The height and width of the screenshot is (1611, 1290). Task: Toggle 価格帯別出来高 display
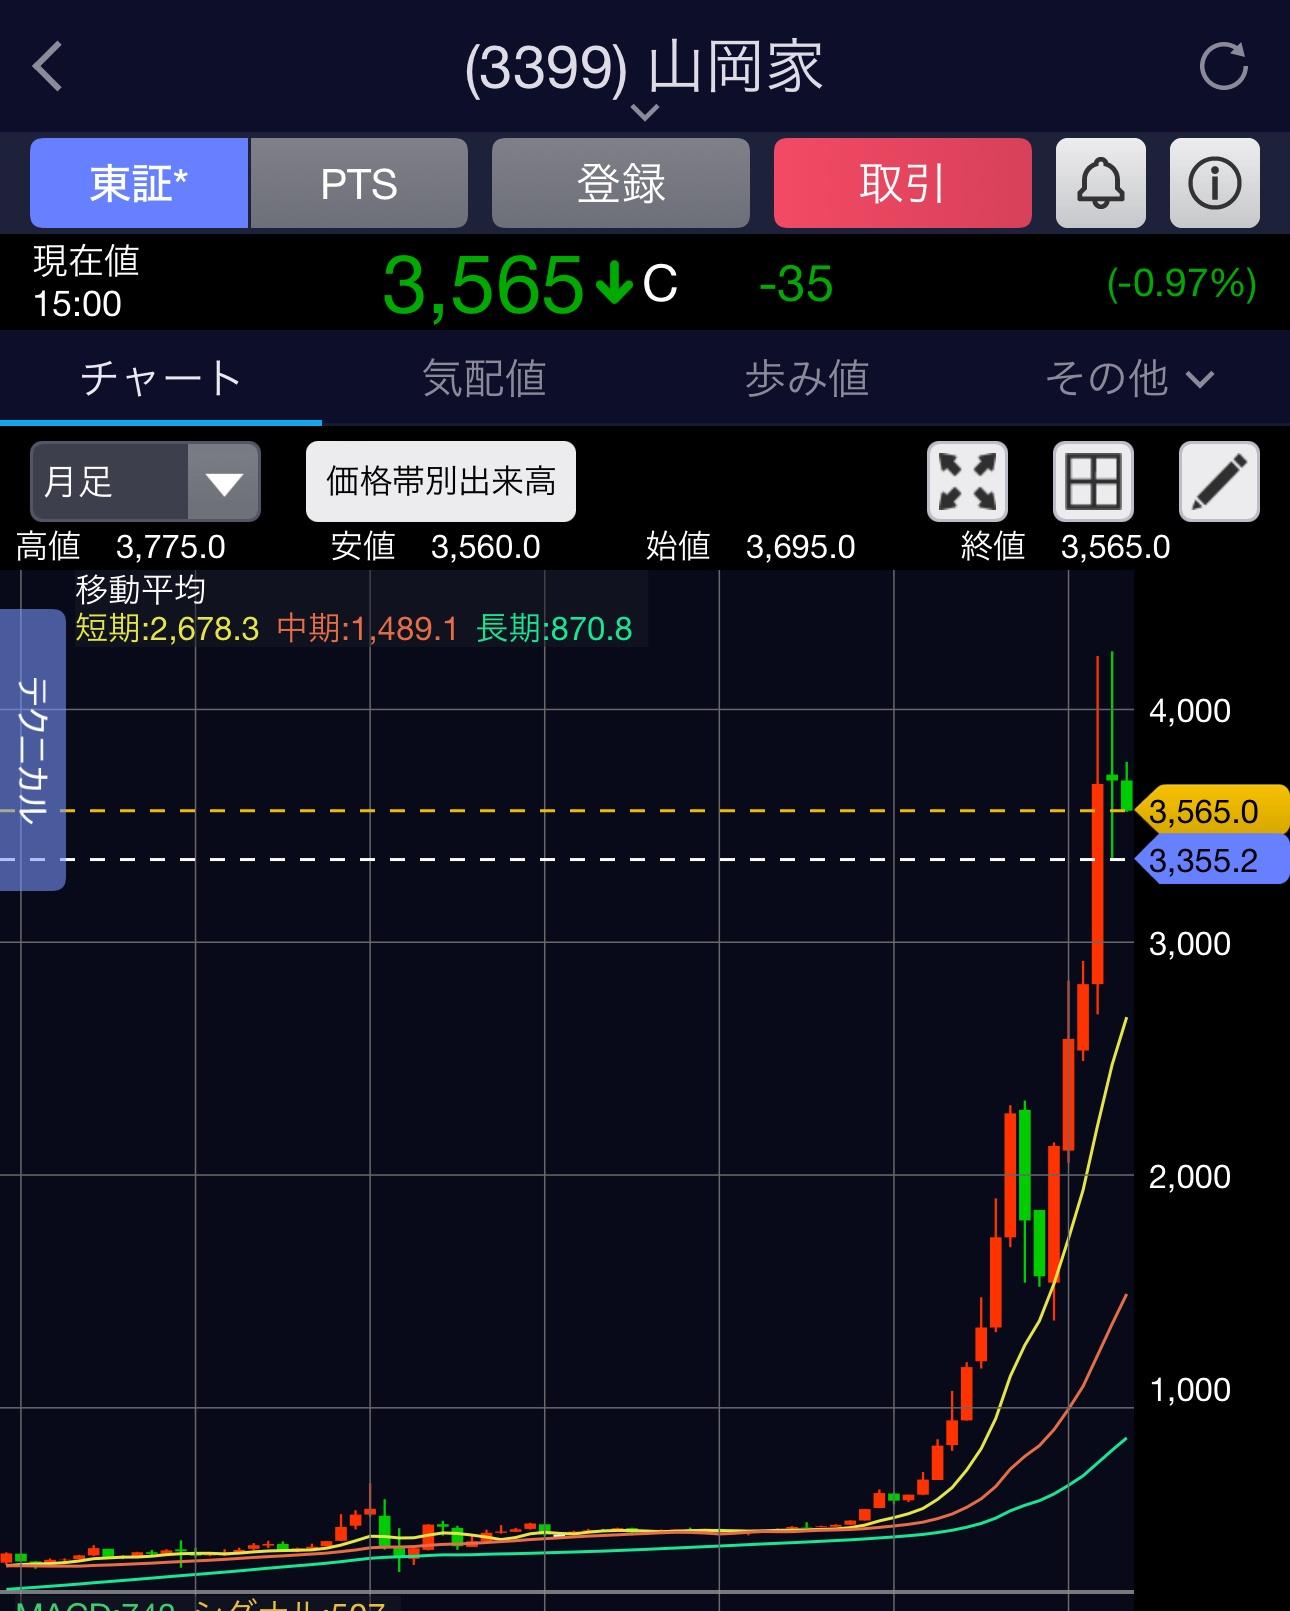[x=441, y=481]
